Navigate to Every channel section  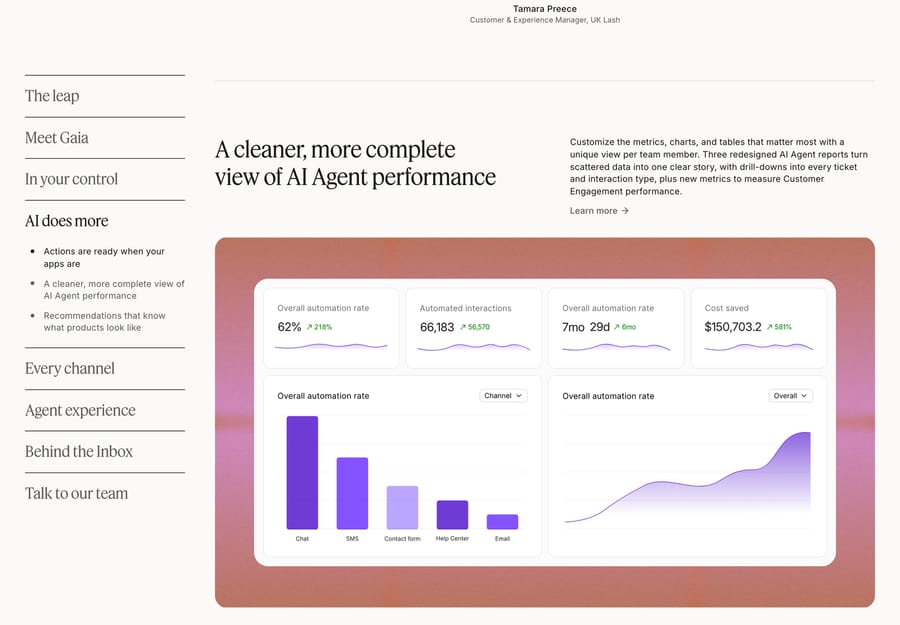(70, 368)
